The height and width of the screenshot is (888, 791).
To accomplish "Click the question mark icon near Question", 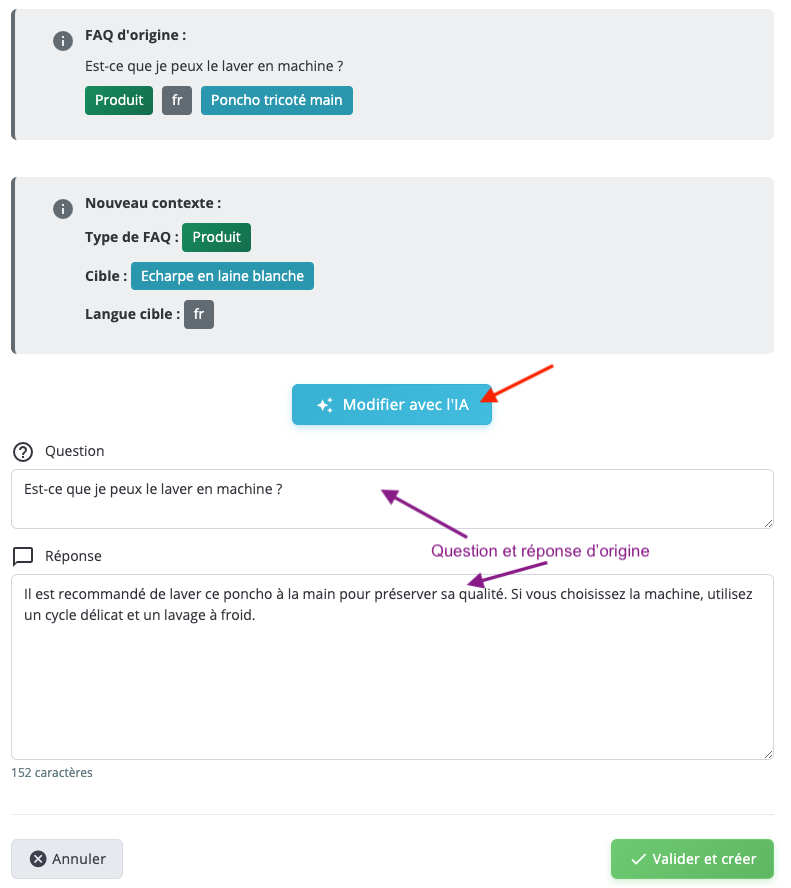I will [22, 451].
